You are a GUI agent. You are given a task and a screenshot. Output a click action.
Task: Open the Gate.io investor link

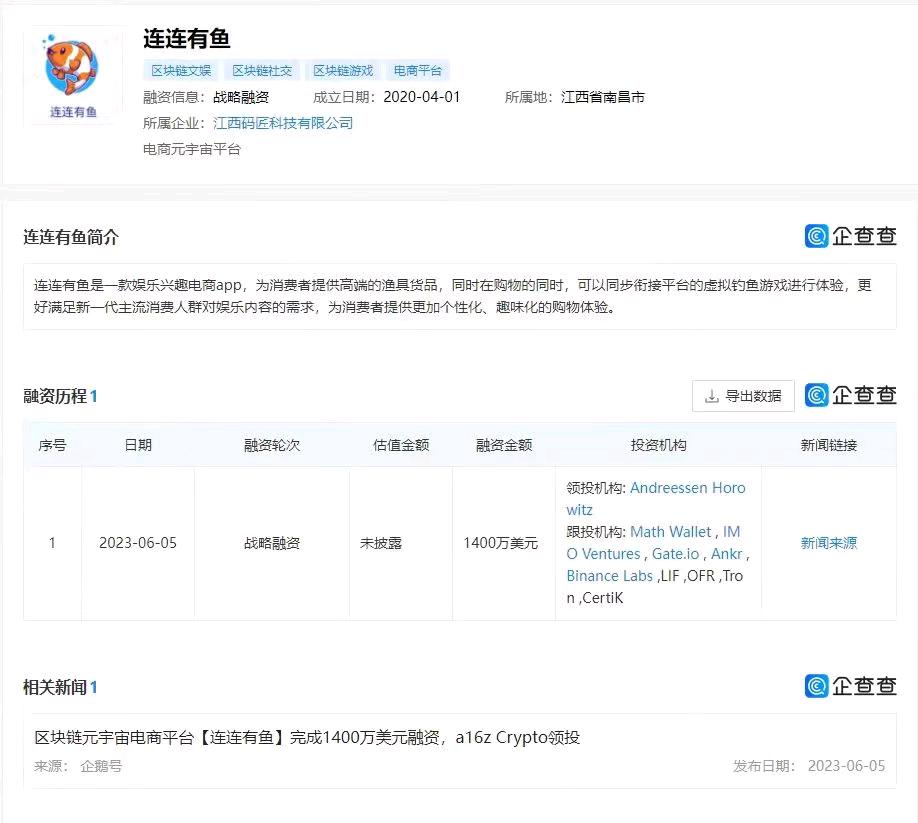pyautogui.click(x=676, y=554)
